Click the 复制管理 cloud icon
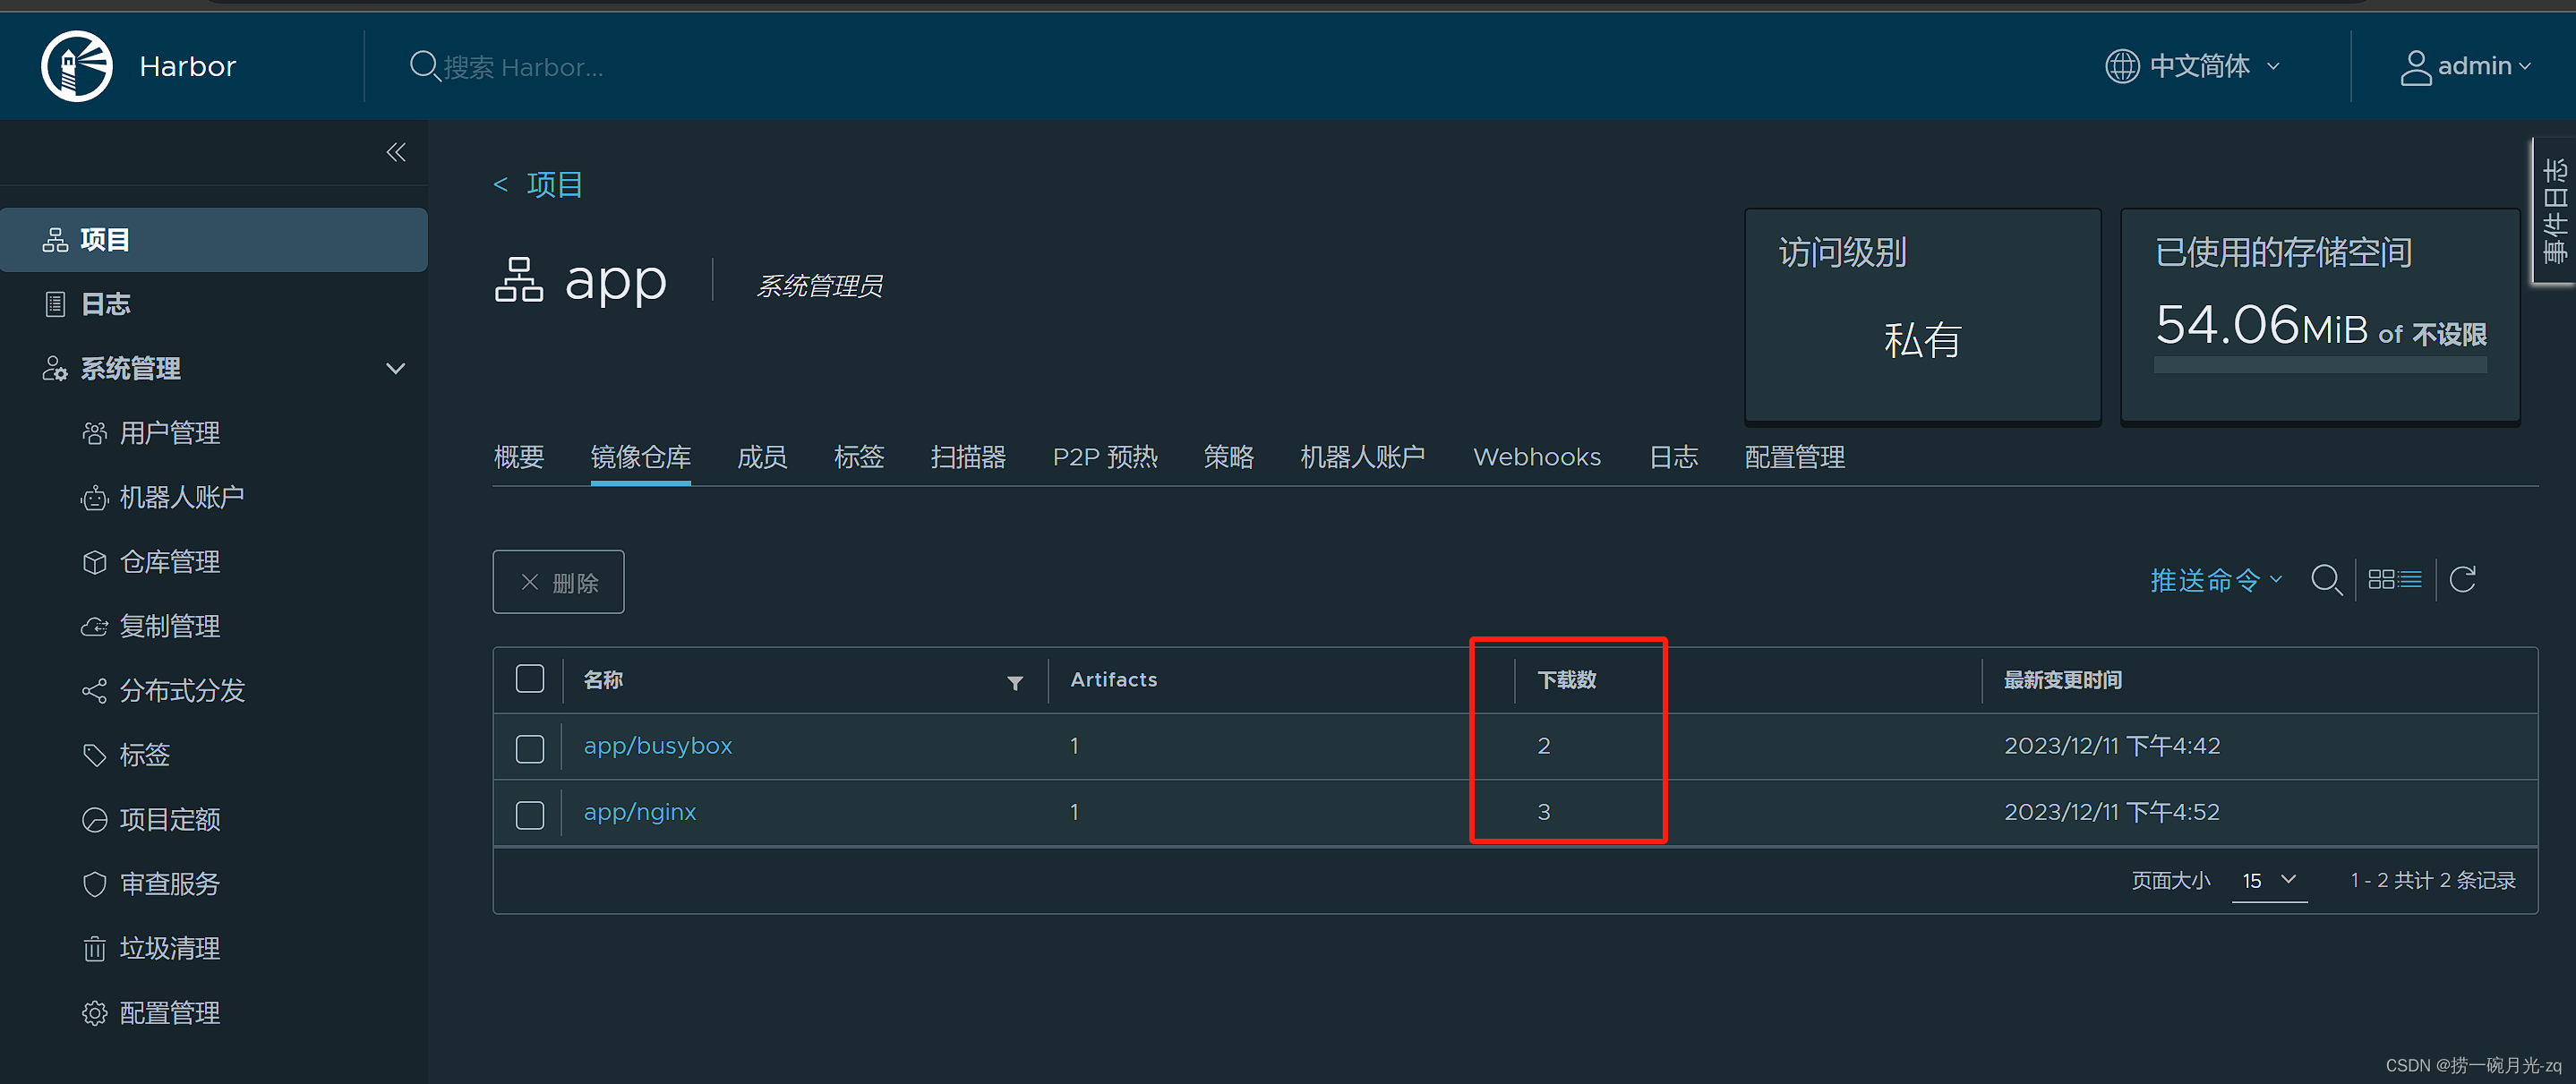Image resolution: width=2576 pixels, height=1084 pixels. [94, 627]
